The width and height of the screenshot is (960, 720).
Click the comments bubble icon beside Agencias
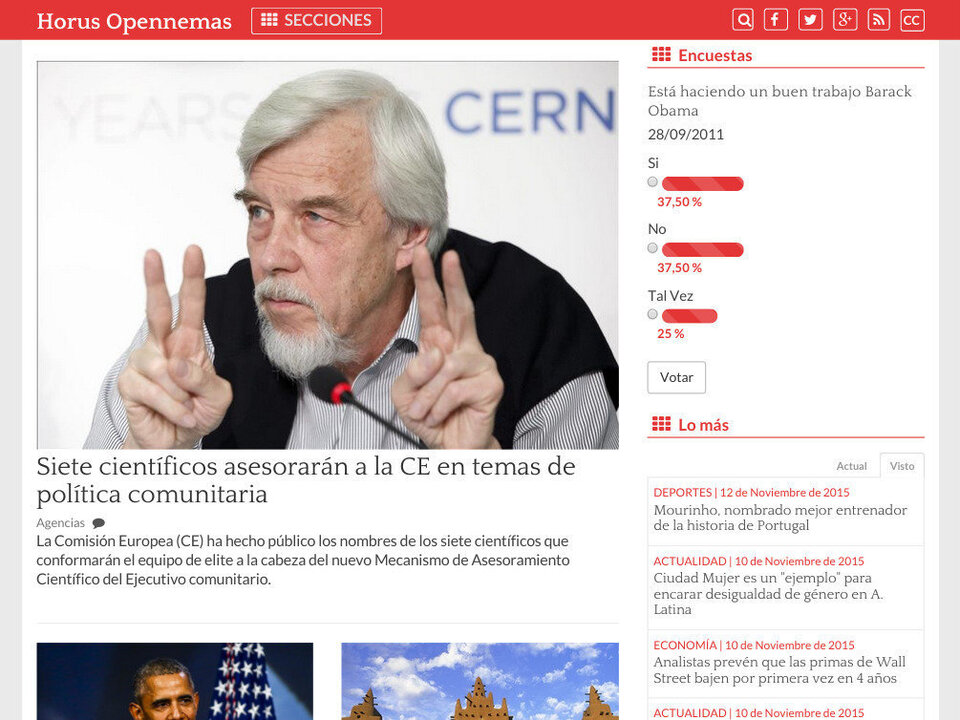(x=98, y=523)
